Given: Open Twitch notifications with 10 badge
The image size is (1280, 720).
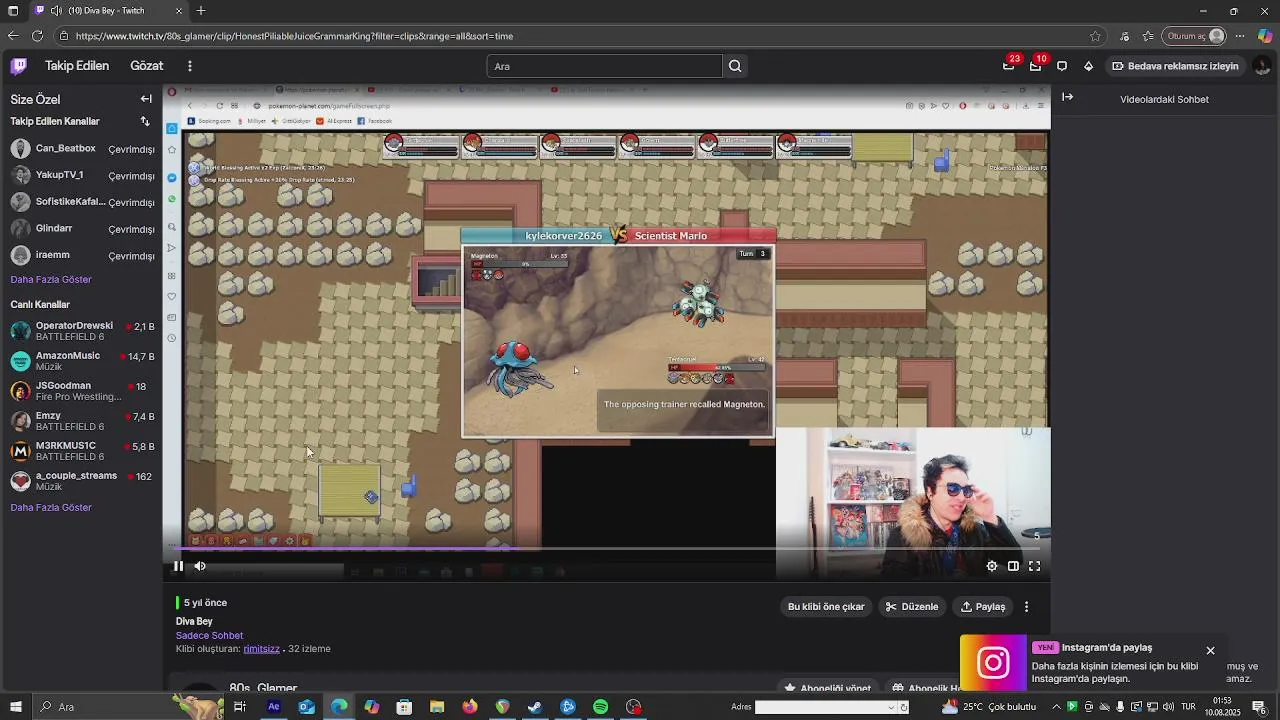Looking at the screenshot, I should (x=1035, y=66).
